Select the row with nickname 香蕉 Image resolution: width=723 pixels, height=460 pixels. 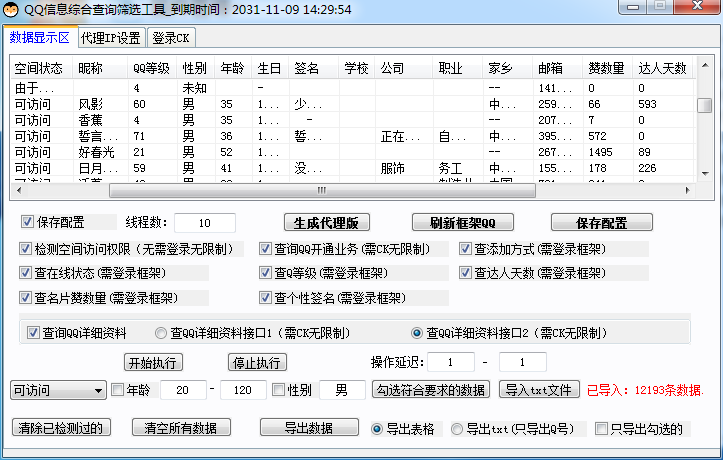tap(352, 120)
